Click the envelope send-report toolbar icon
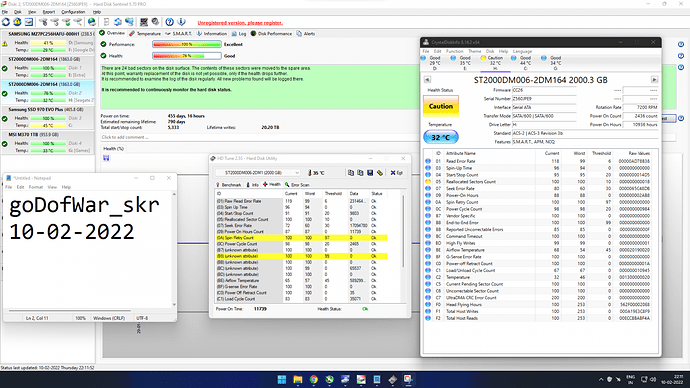The height and width of the screenshot is (388, 690). (x=29, y=22)
